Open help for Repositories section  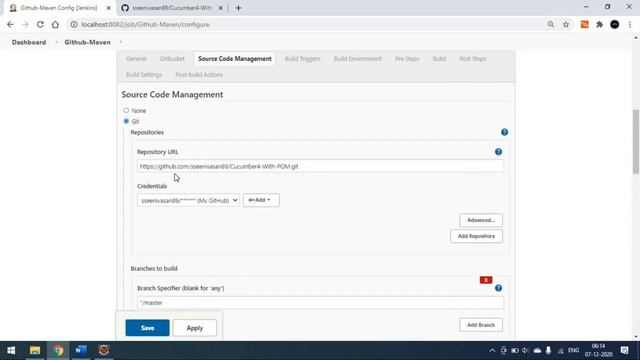[x=504, y=132]
